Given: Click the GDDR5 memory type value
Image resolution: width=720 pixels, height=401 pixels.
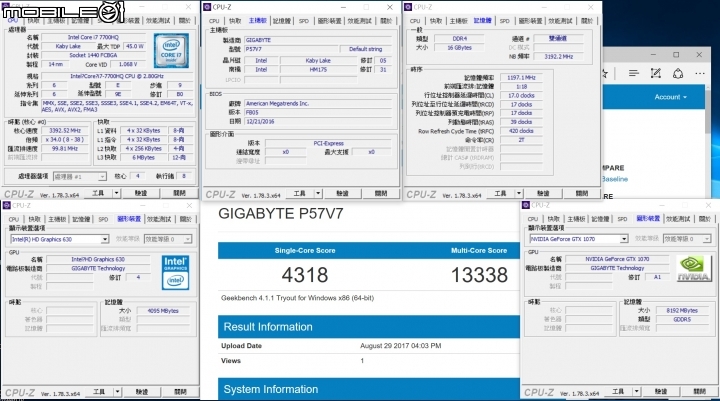Looking at the screenshot, I should [x=682, y=319].
